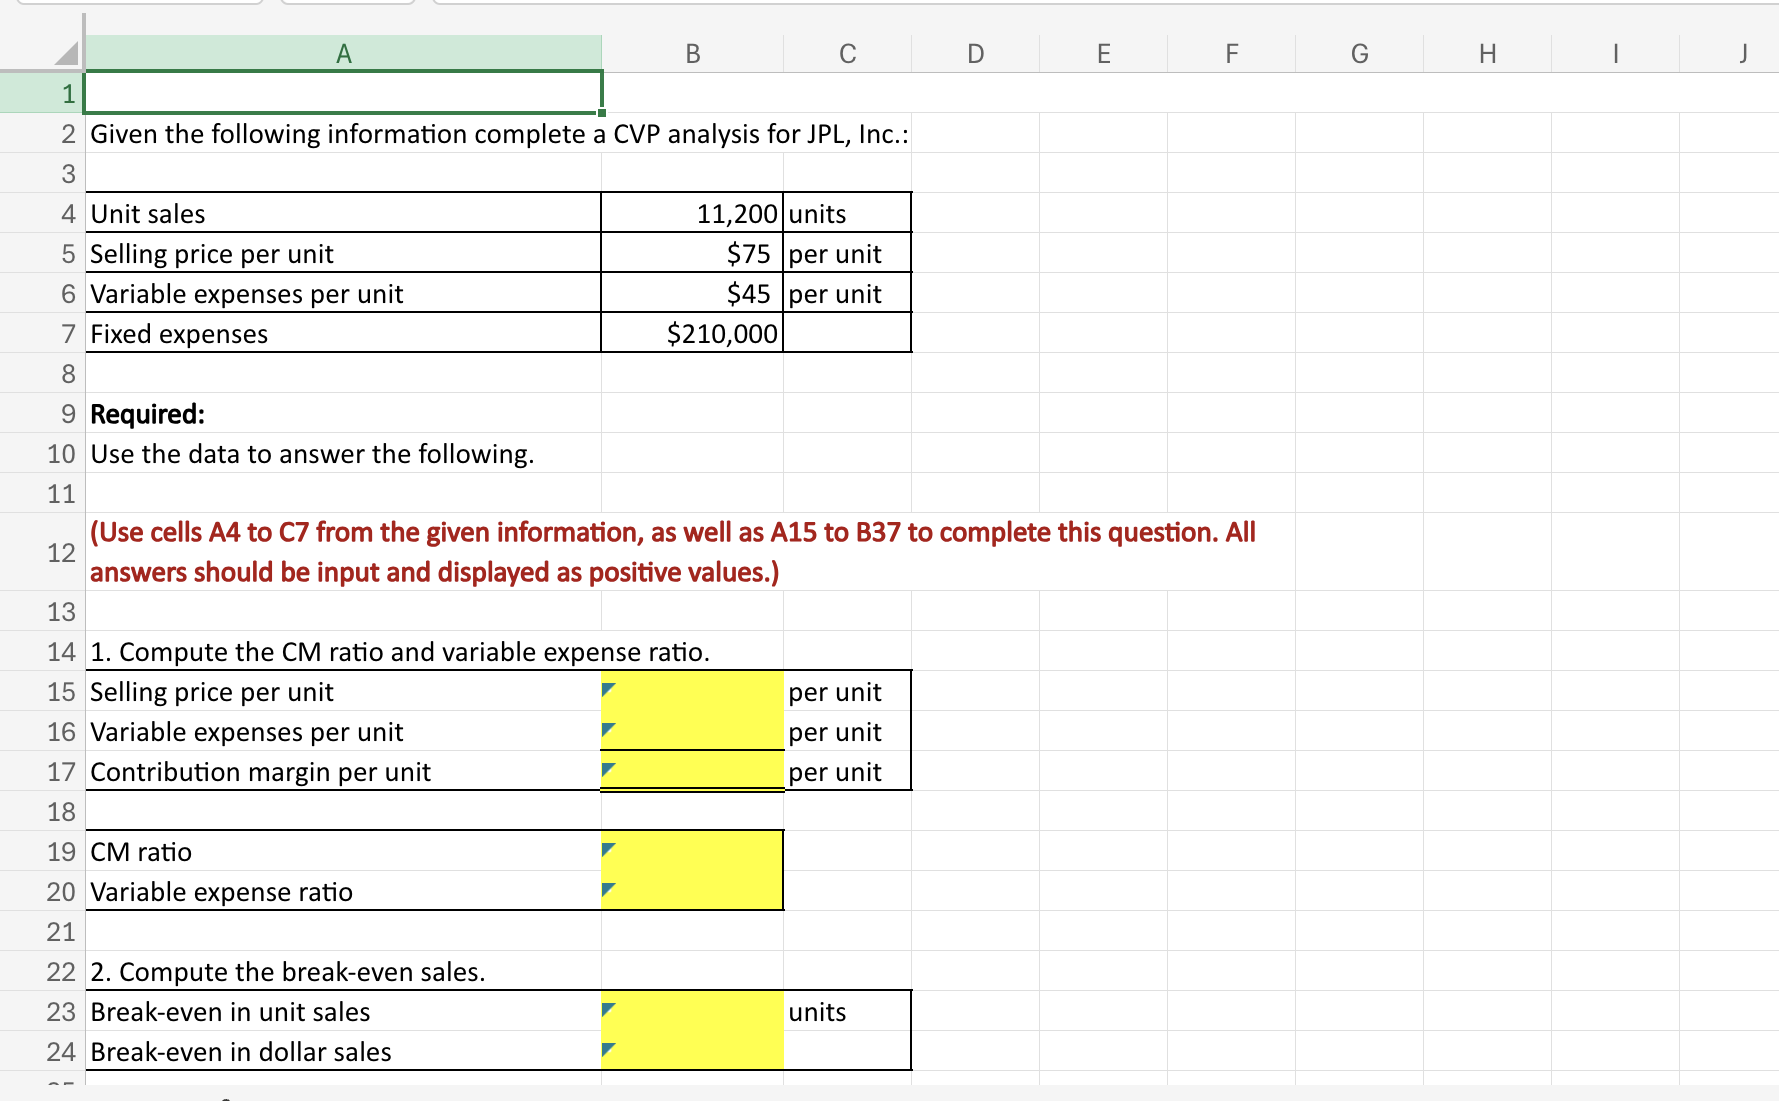The width and height of the screenshot is (1779, 1101).
Task: Select the yellow input cell for Break-even in unit sales
Action: coord(693,1011)
